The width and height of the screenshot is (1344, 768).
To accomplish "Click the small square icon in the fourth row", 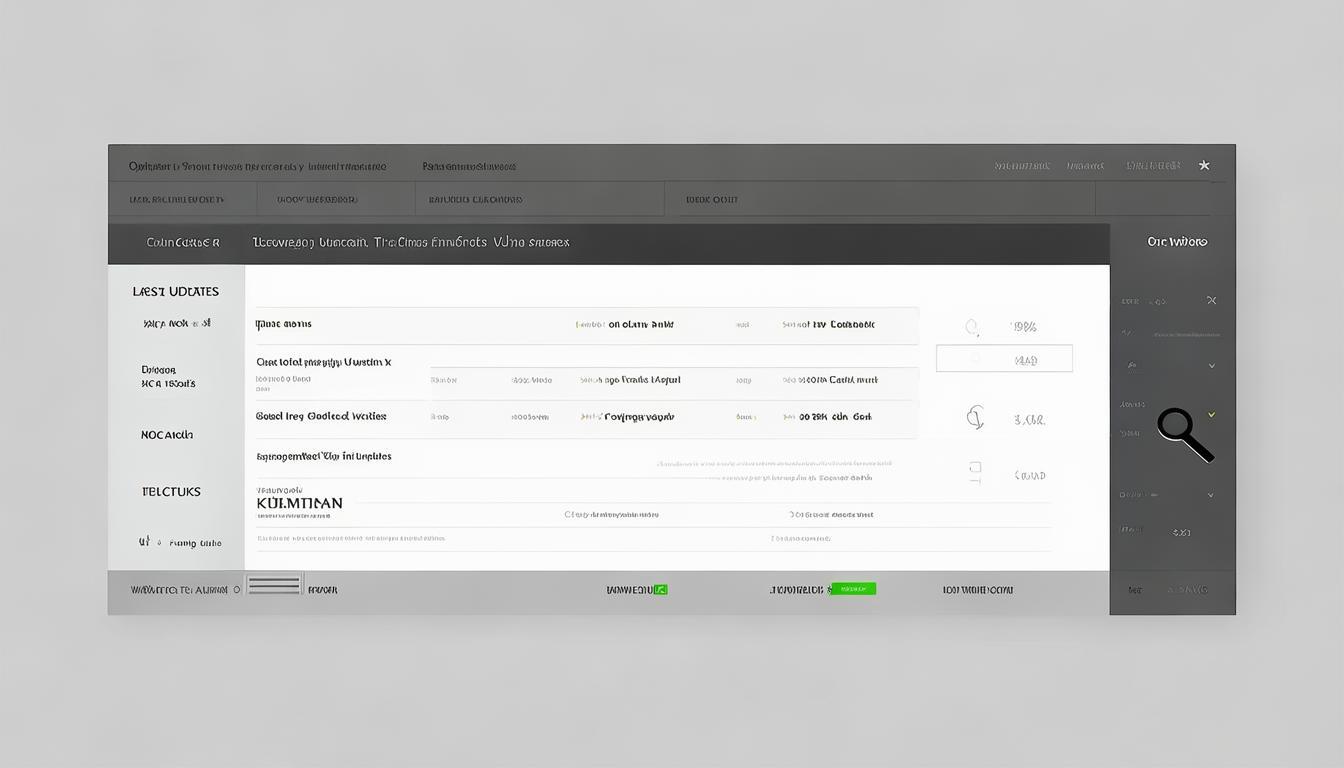I will click(x=975, y=471).
